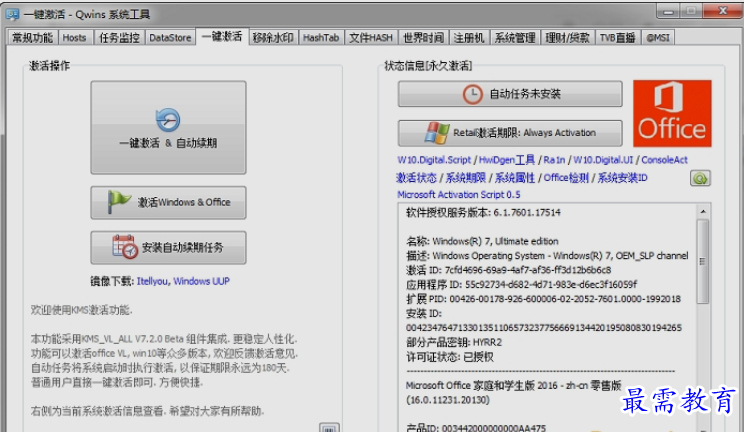Open the HwDgen工具 link
The height and width of the screenshot is (432, 744).
(x=507, y=160)
